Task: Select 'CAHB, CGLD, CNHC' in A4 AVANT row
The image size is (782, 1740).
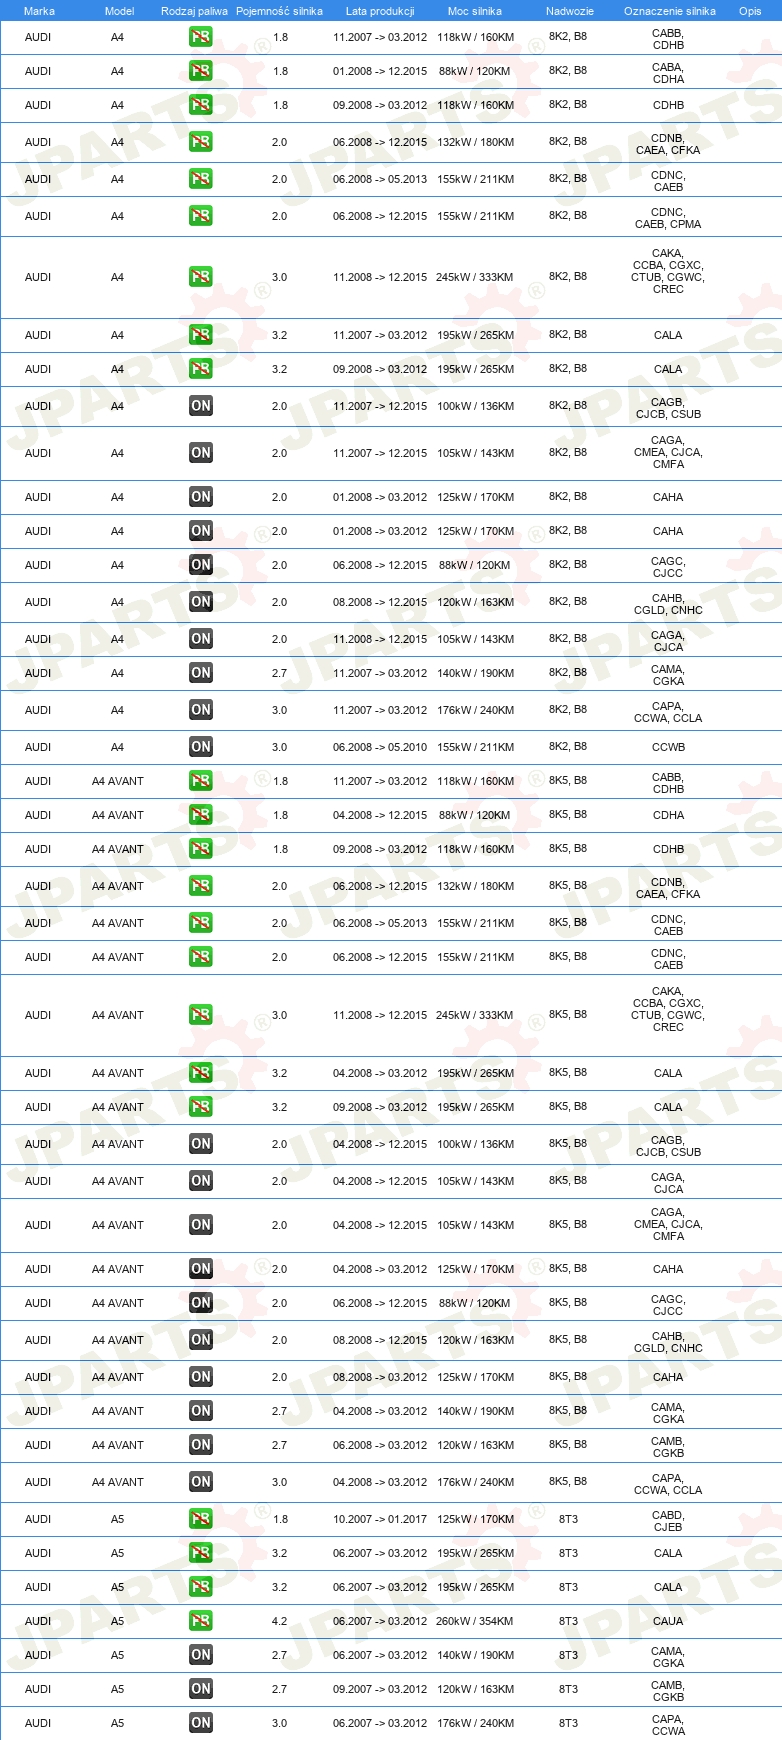Action: [x=668, y=1342]
